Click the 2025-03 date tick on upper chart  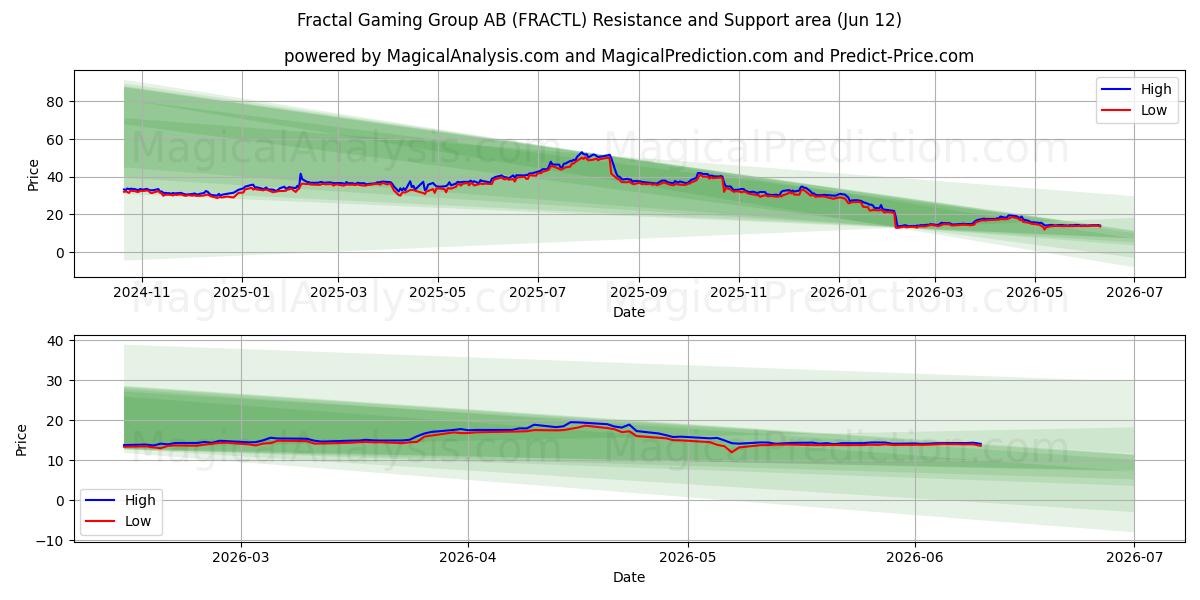pos(338,293)
